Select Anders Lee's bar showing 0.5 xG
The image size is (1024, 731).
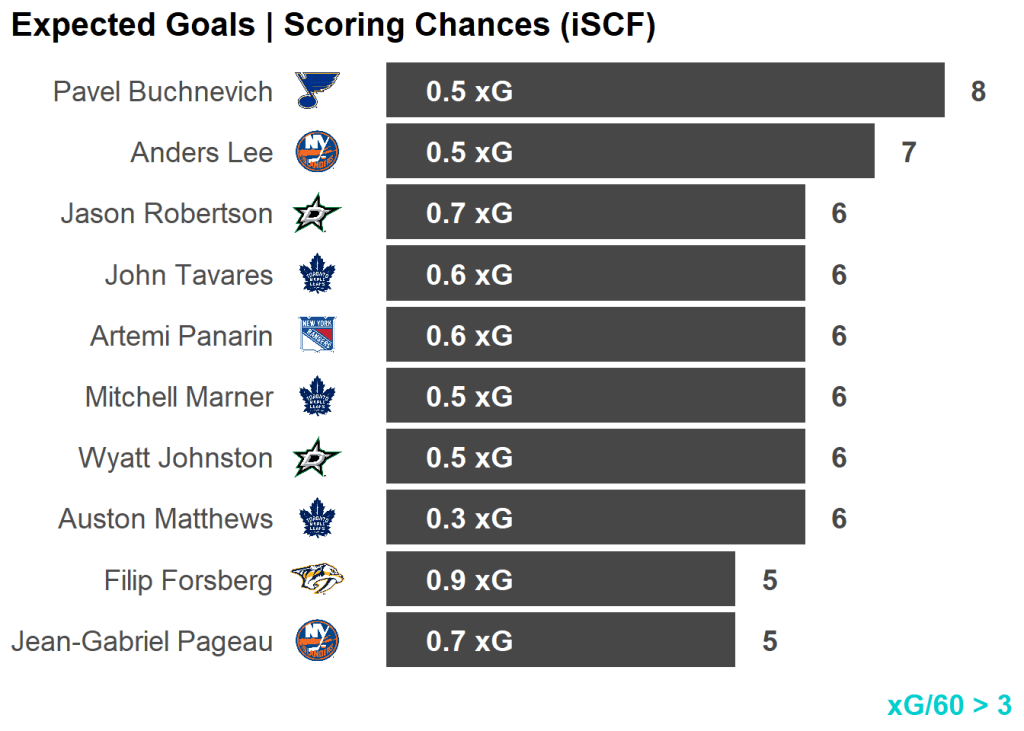630,152
